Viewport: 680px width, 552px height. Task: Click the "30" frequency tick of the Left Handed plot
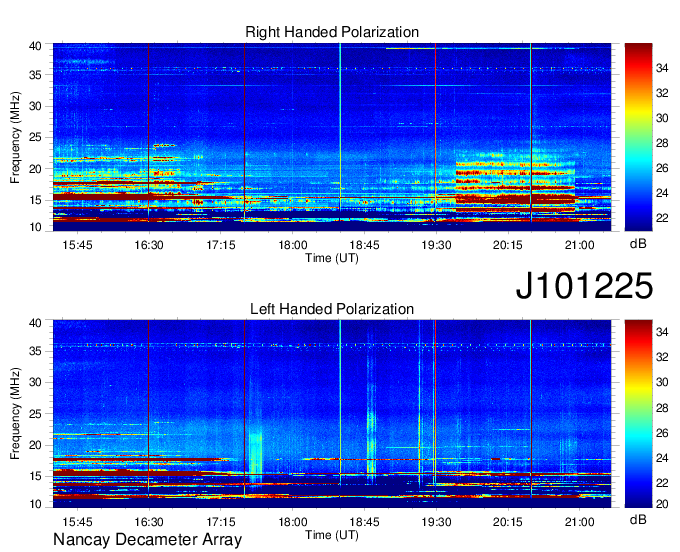(x=35, y=382)
